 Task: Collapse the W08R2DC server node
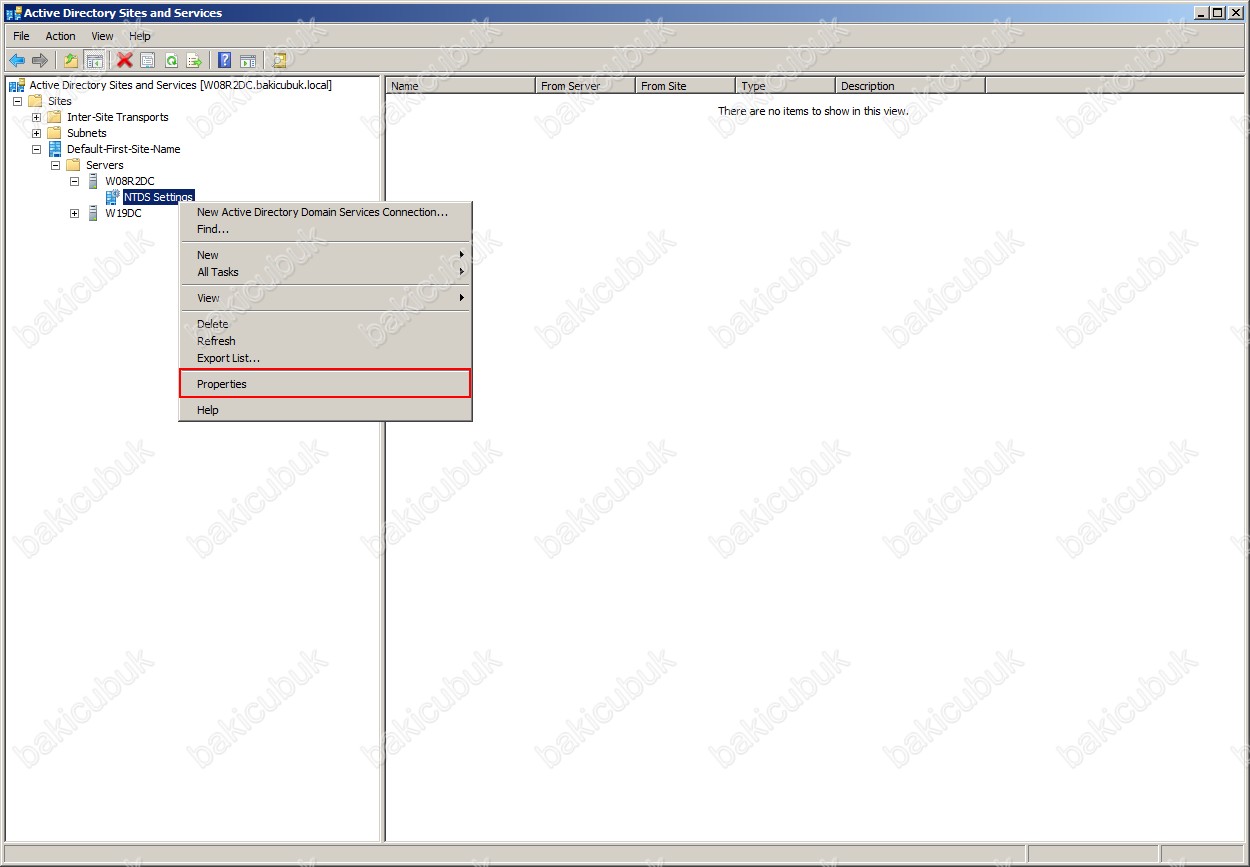click(74, 181)
